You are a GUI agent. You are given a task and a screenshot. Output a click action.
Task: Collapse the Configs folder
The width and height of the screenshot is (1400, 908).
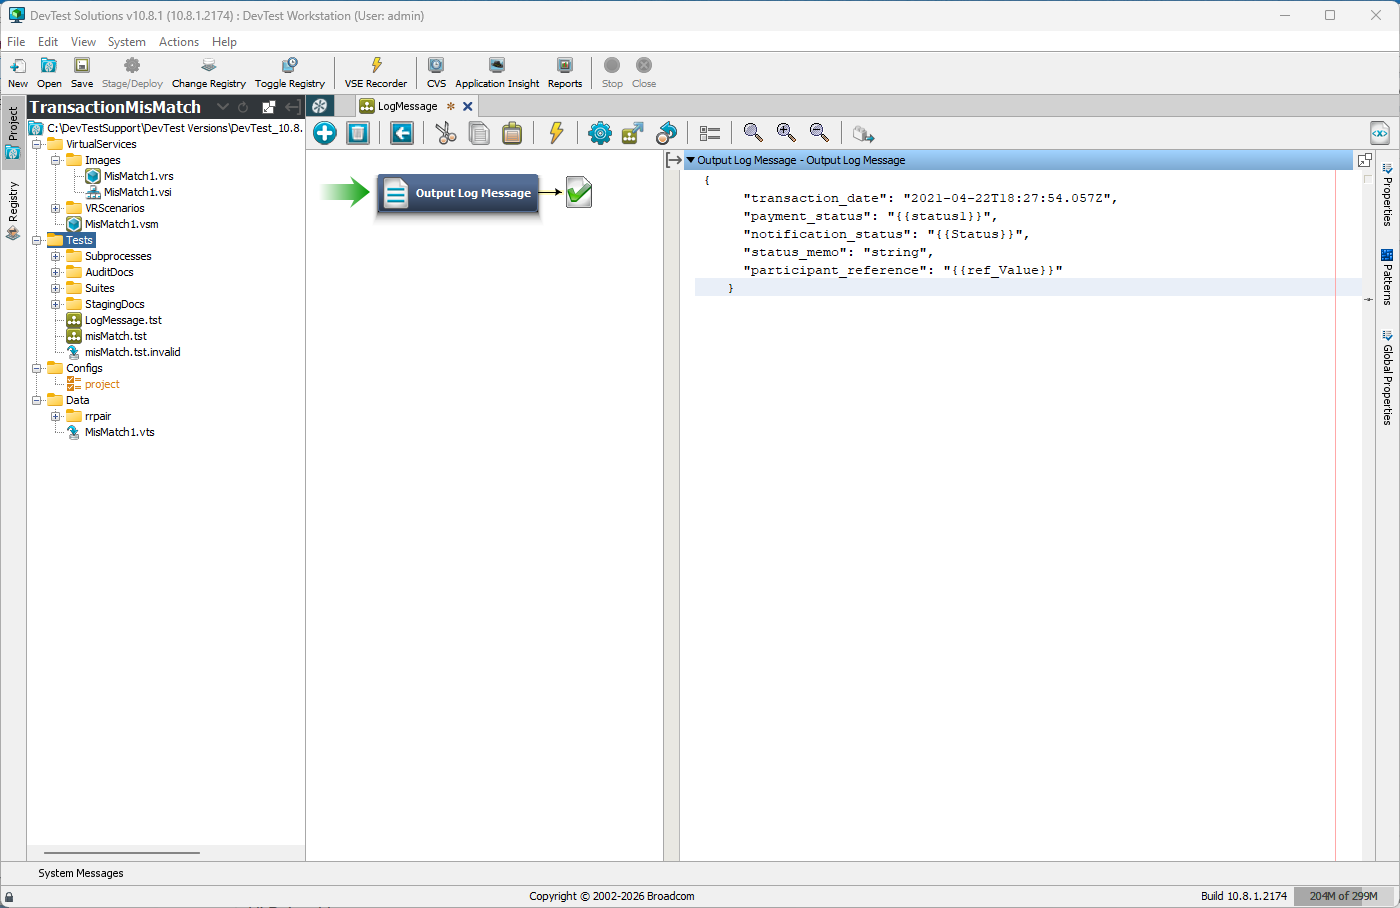(37, 368)
